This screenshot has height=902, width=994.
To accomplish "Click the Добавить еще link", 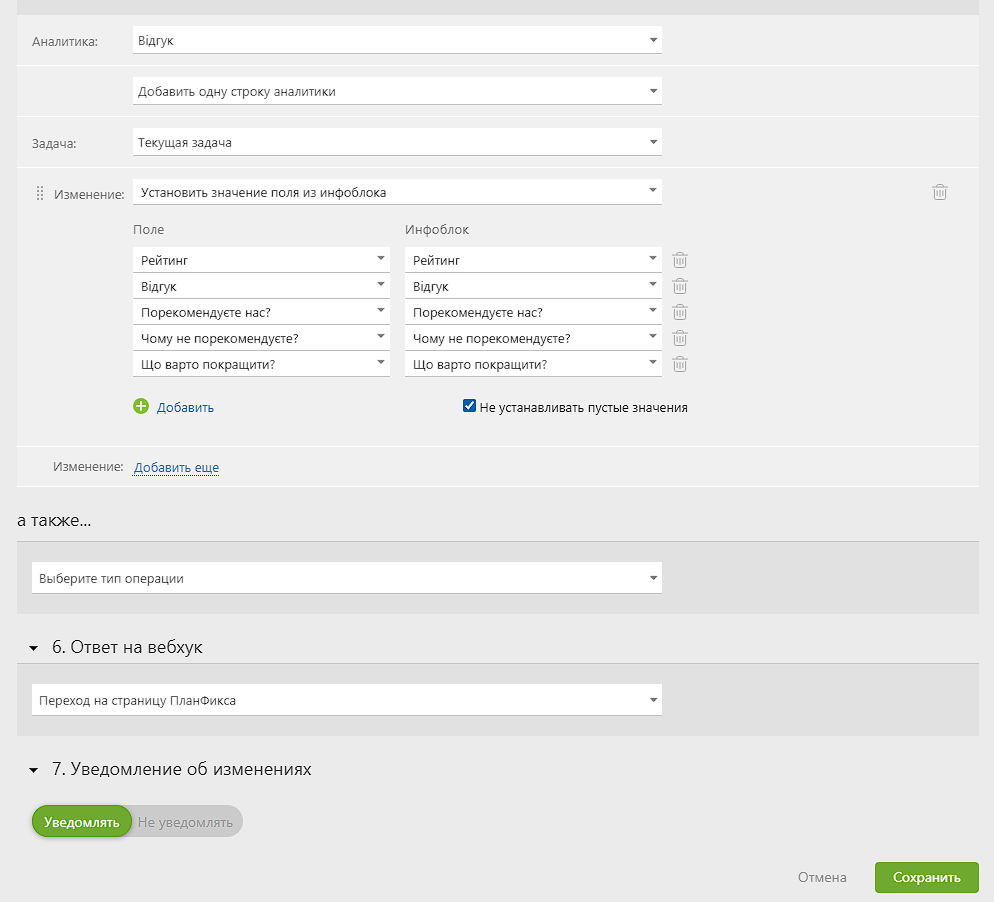I will 176,467.
